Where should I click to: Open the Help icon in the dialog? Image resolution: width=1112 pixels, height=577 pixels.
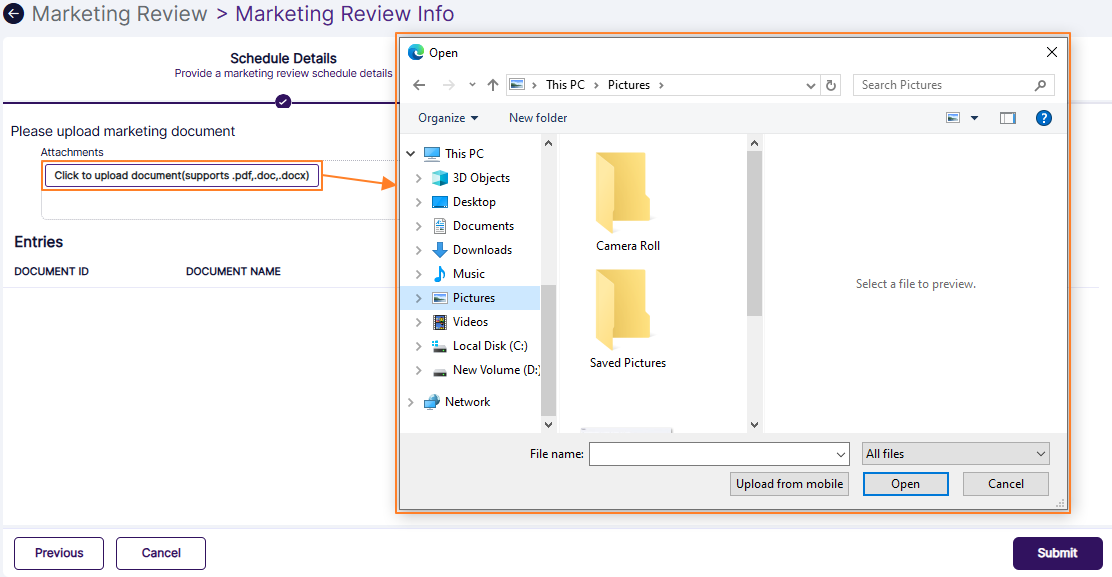click(1043, 117)
